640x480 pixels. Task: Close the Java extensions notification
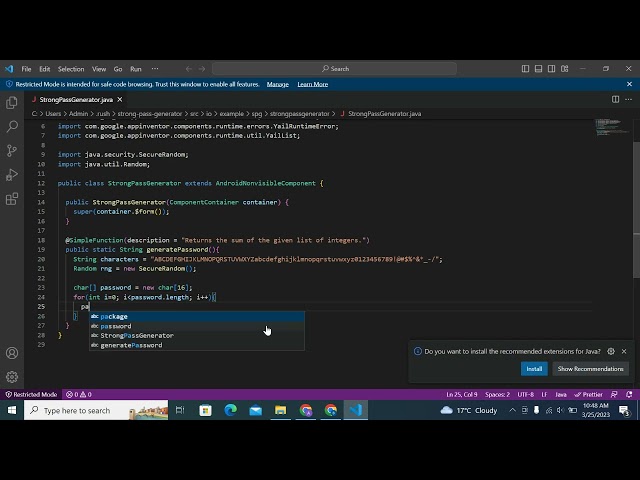point(624,351)
